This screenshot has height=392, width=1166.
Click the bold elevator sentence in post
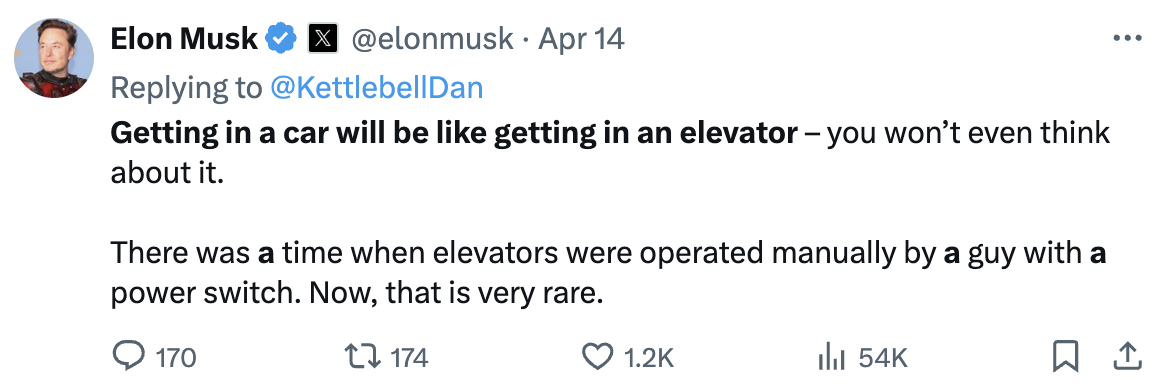[454, 133]
